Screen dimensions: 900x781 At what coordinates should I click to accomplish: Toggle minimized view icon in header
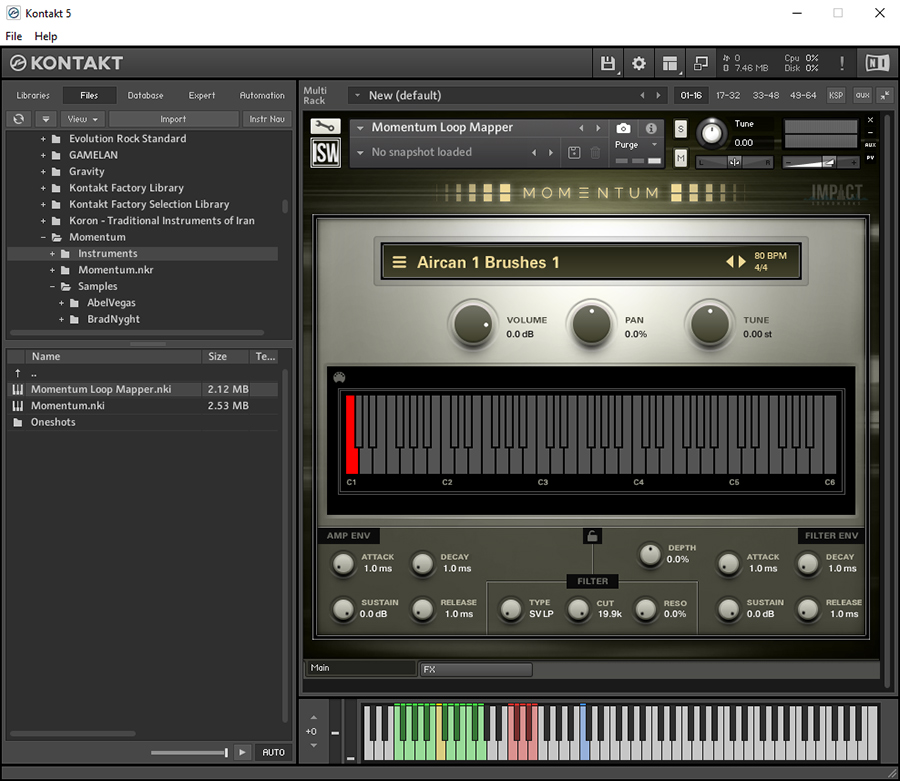[x=701, y=63]
